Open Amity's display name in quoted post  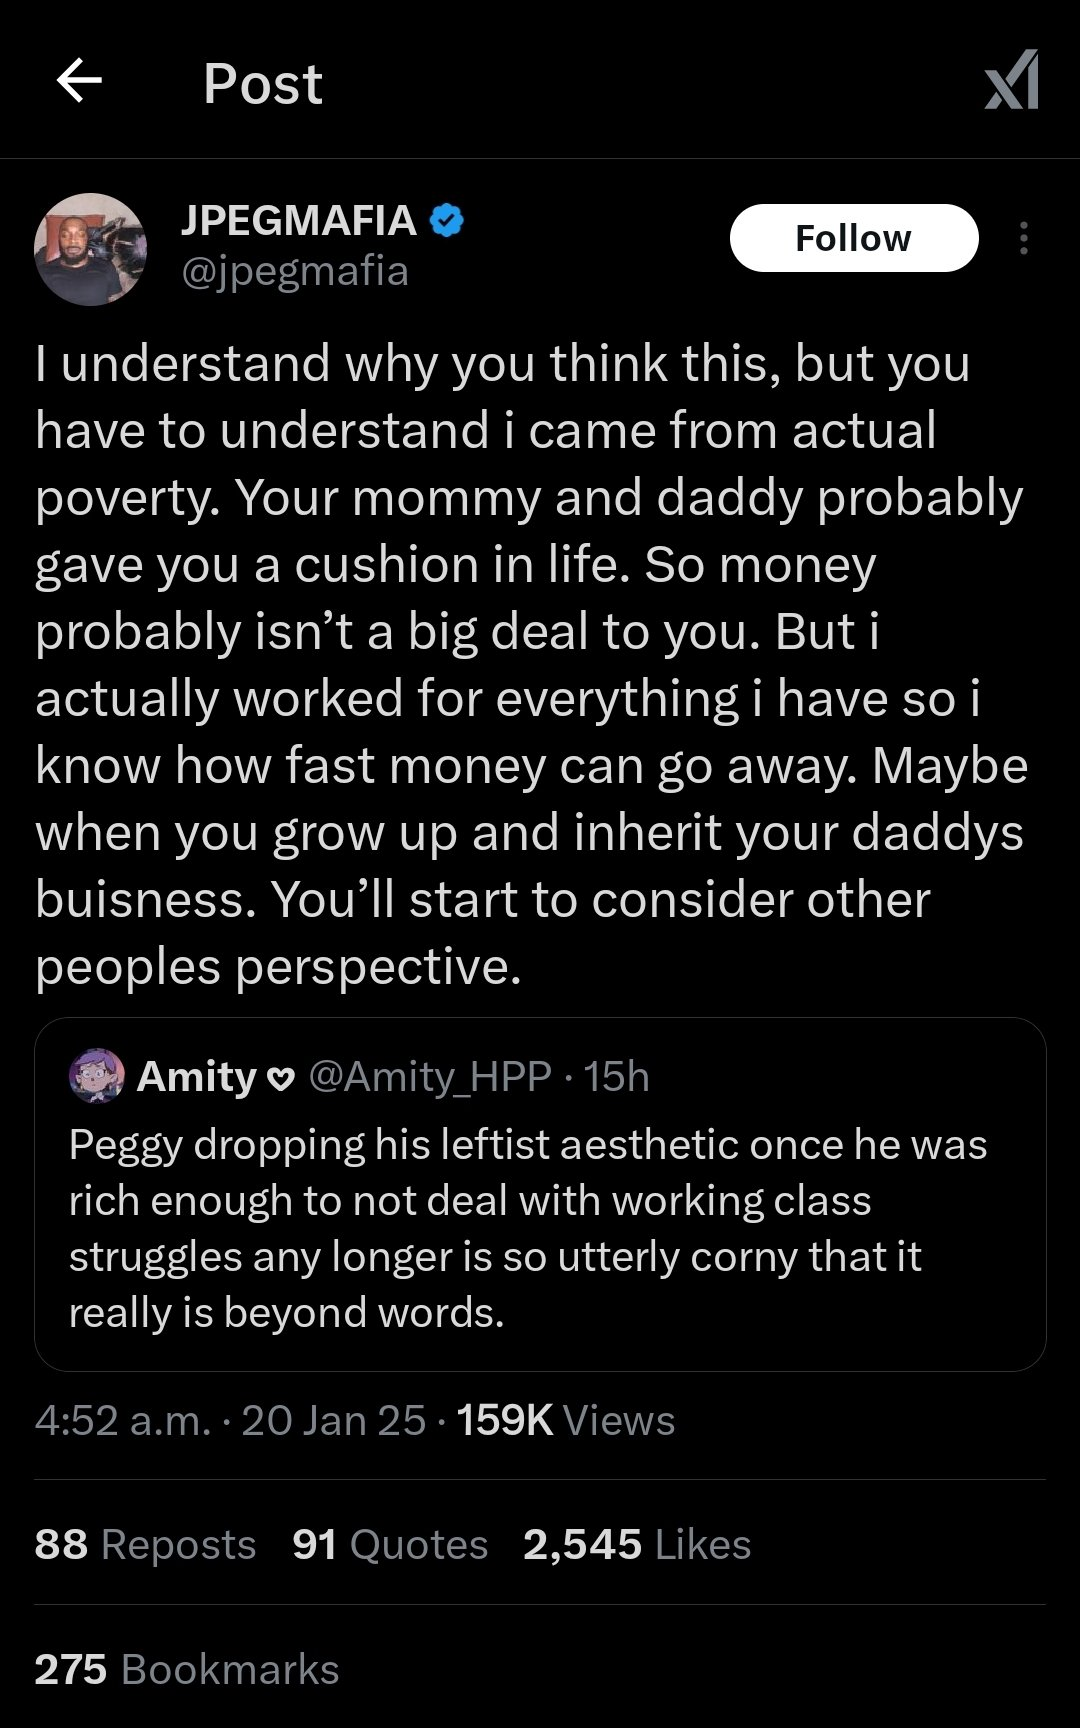(197, 1077)
